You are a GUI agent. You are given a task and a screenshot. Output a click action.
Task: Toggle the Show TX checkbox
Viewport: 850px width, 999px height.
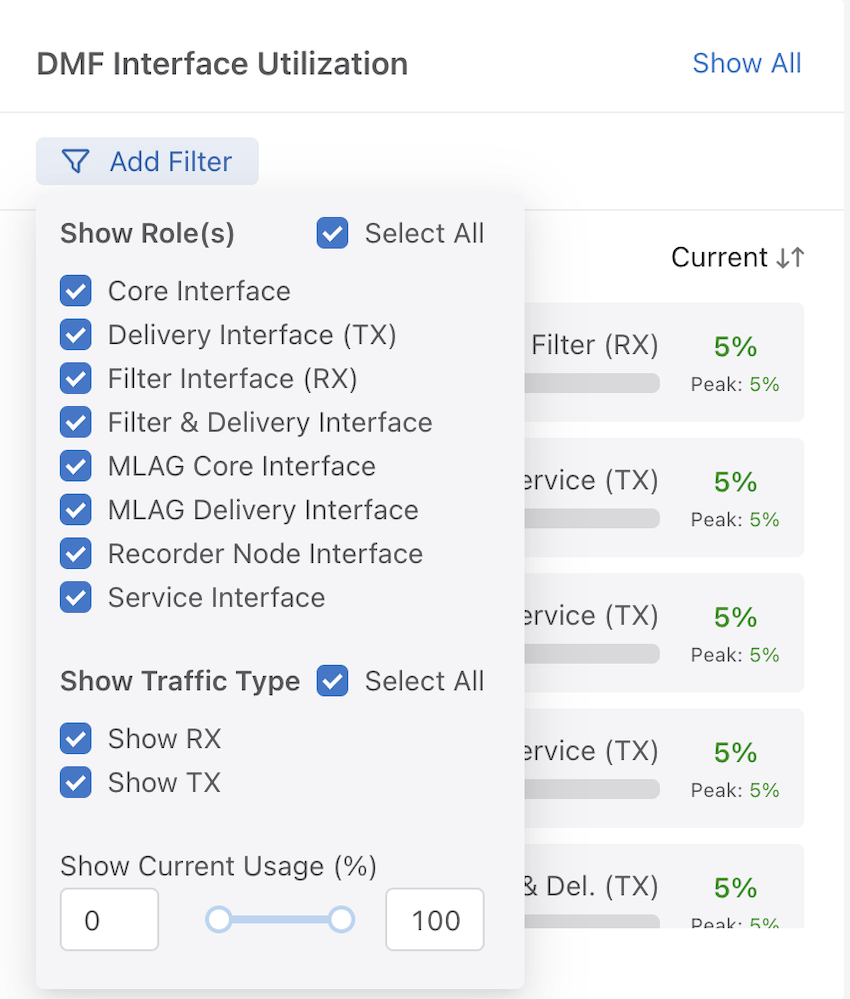[x=75, y=782]
